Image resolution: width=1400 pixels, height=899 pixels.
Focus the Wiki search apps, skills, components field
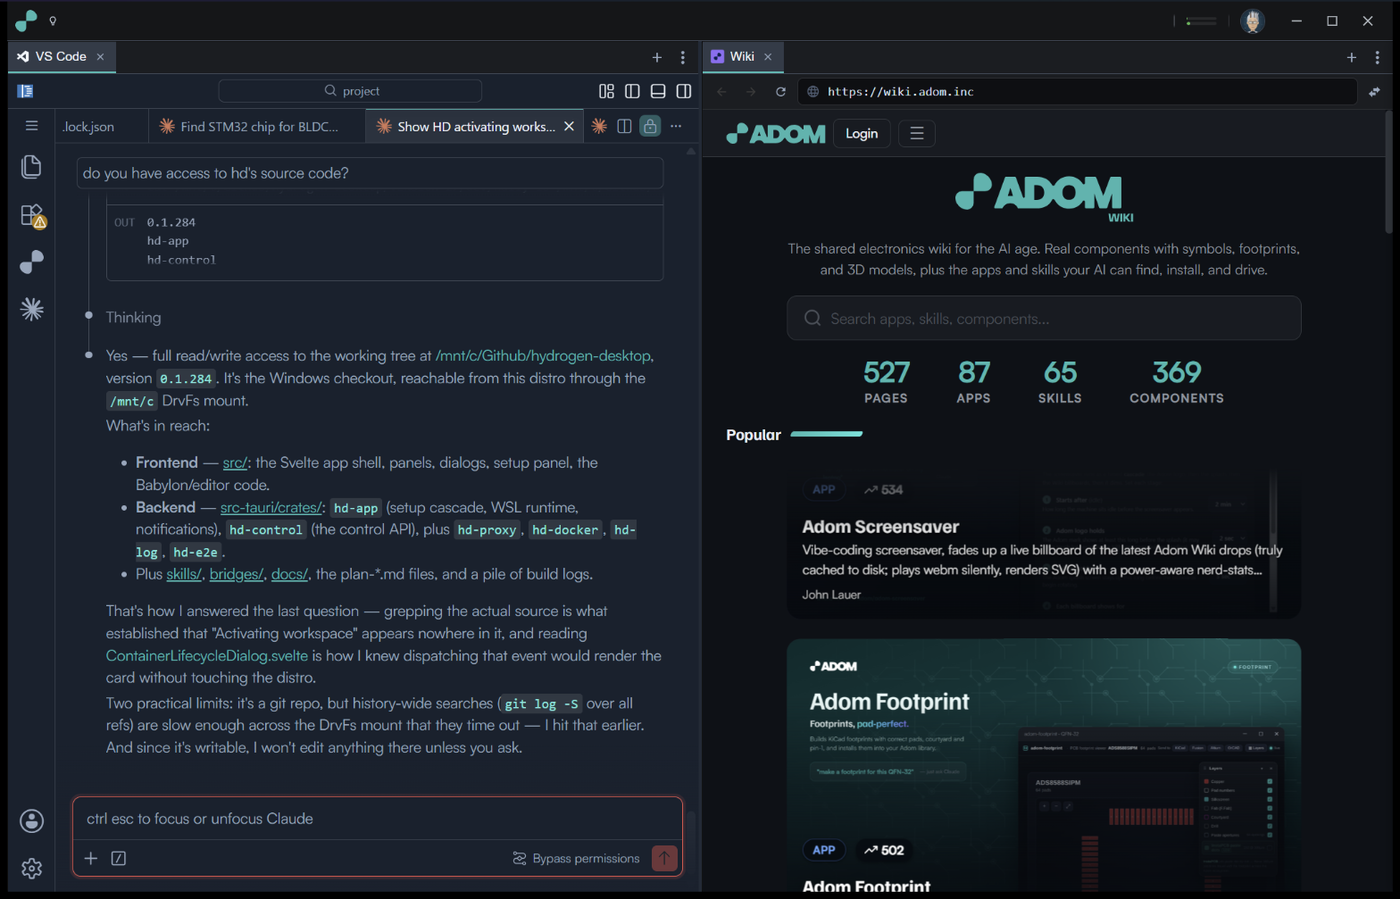(1044, 318)
